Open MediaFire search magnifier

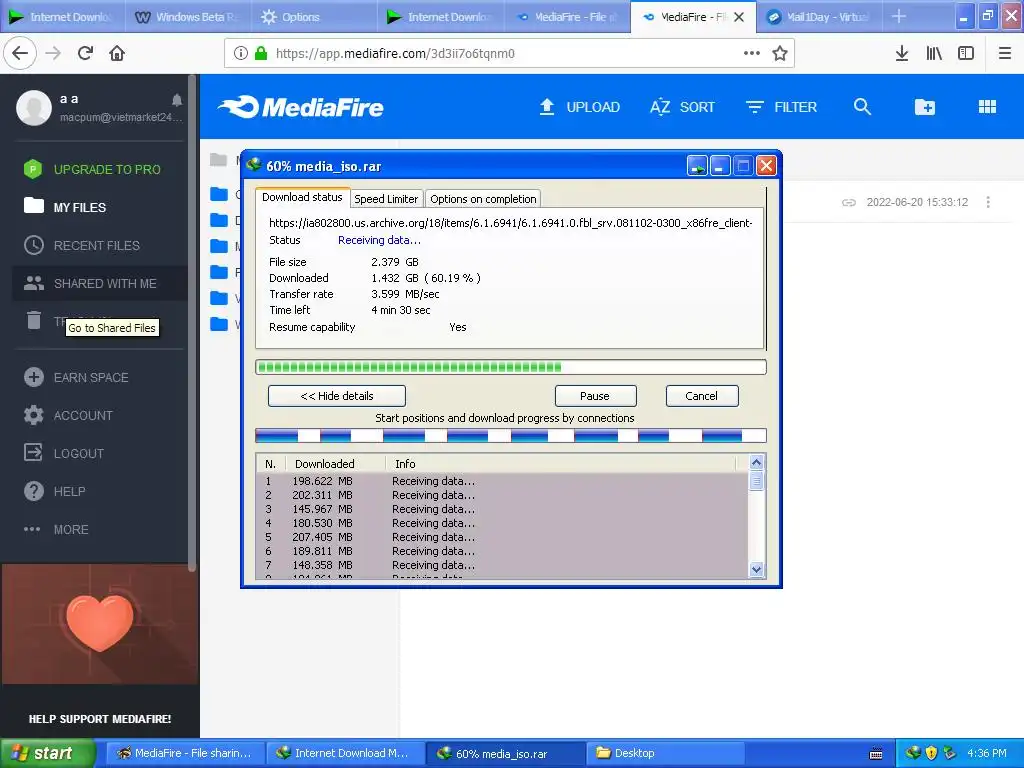tap(862, 106)
